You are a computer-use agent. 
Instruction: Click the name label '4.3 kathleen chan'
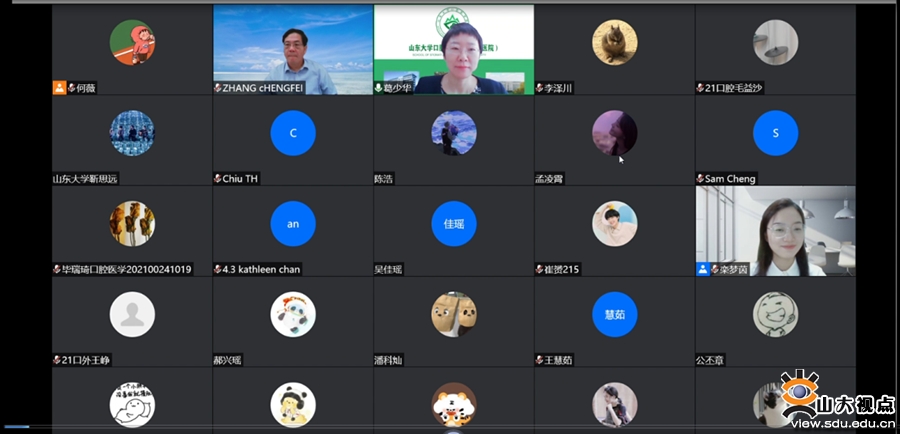[x=261, y=269]
